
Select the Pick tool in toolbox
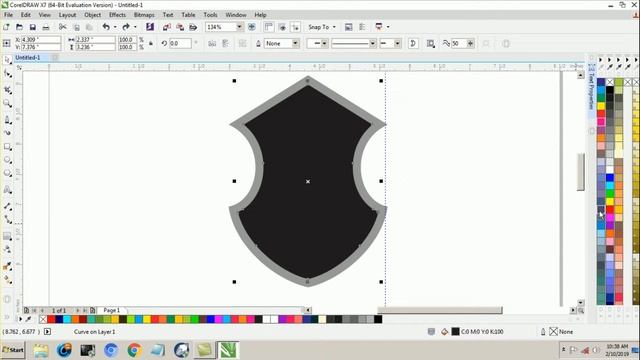[x=7, y=60]
